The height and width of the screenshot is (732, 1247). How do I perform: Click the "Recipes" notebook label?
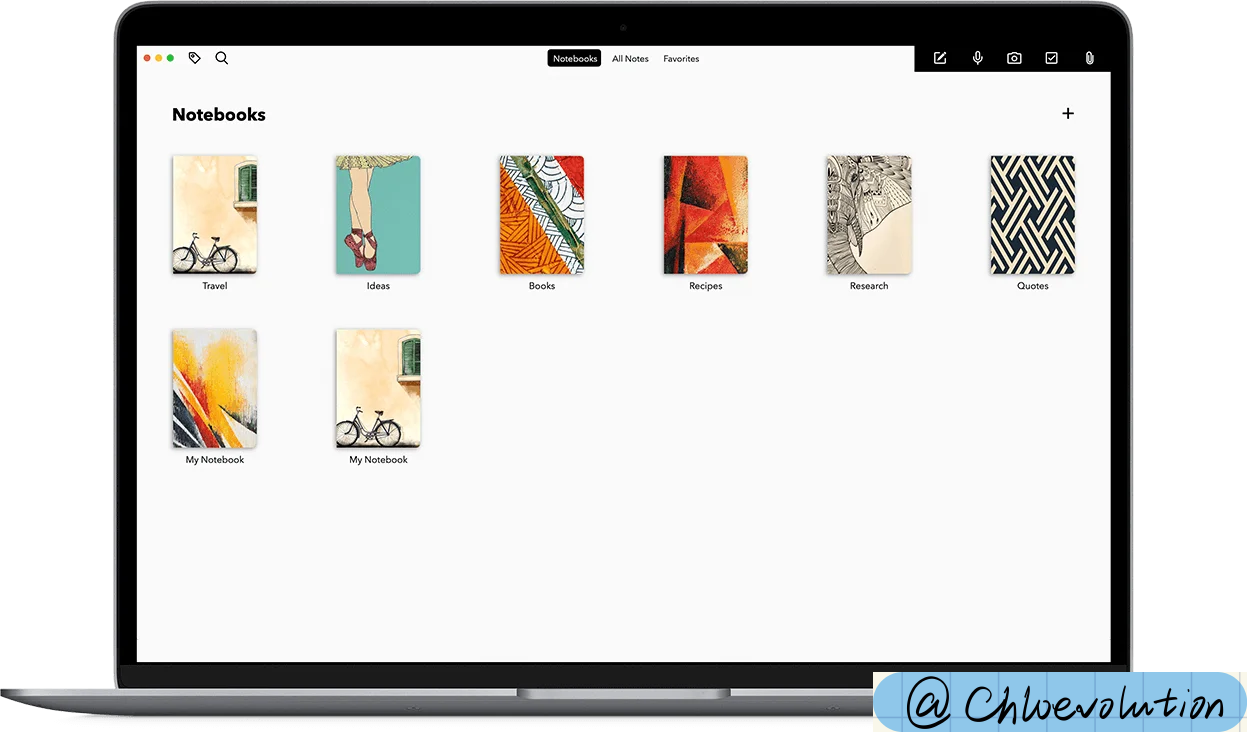pyautogui.click(x=706, y=286)
